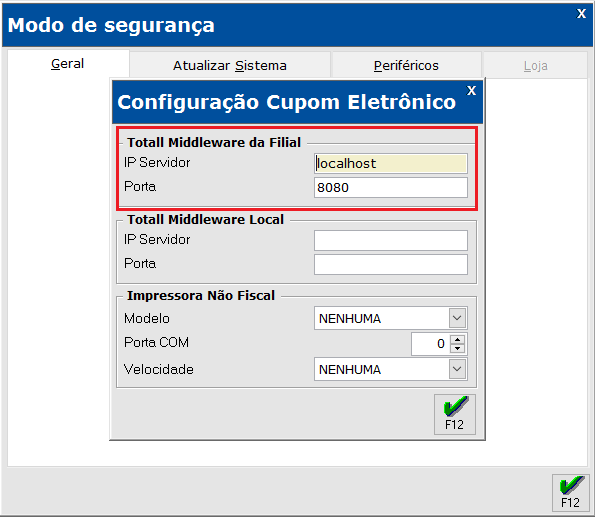Click the Porta COM label
The image size is (595, 518).
(156, 342)
